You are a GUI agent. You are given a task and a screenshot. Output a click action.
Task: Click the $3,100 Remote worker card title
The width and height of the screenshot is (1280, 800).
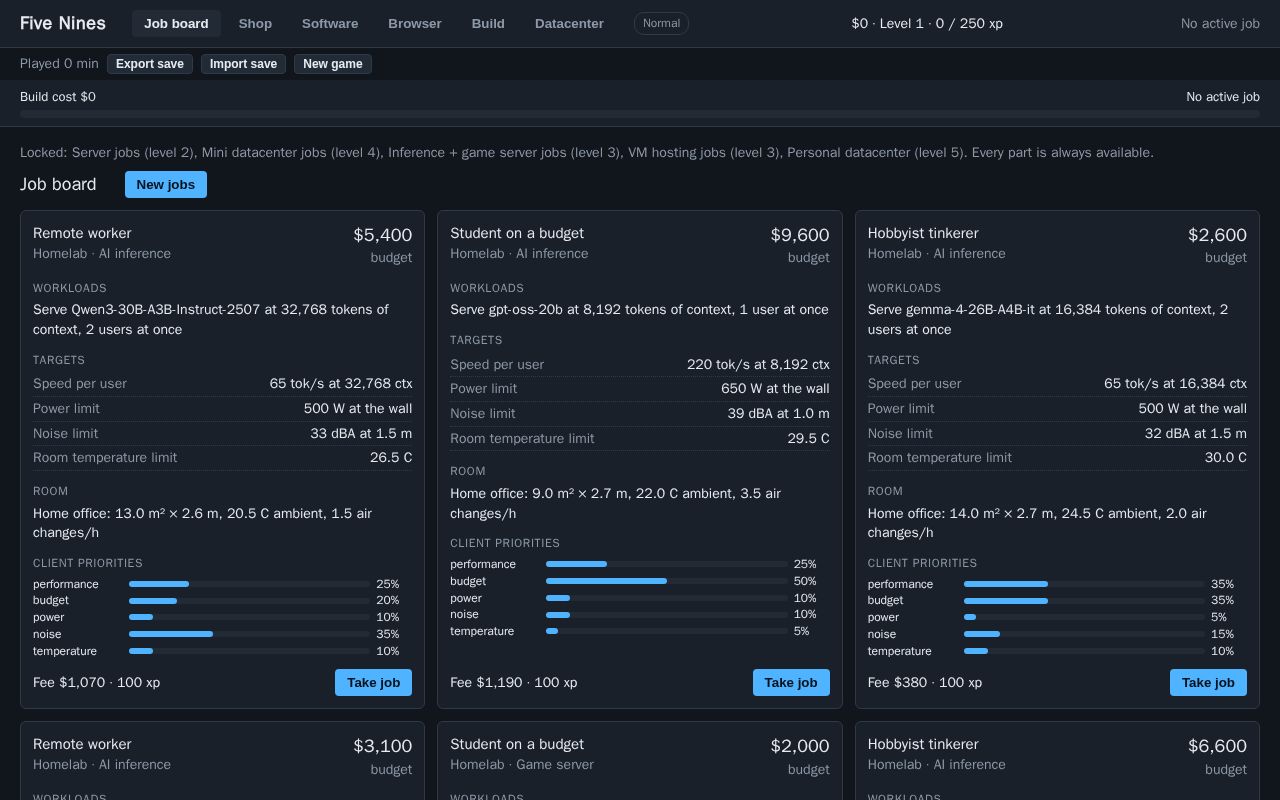point(82,744)
